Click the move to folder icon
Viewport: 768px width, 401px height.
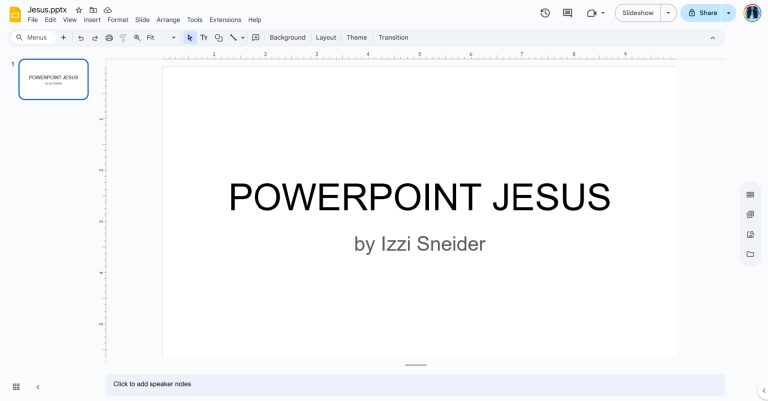pos(93,10)
